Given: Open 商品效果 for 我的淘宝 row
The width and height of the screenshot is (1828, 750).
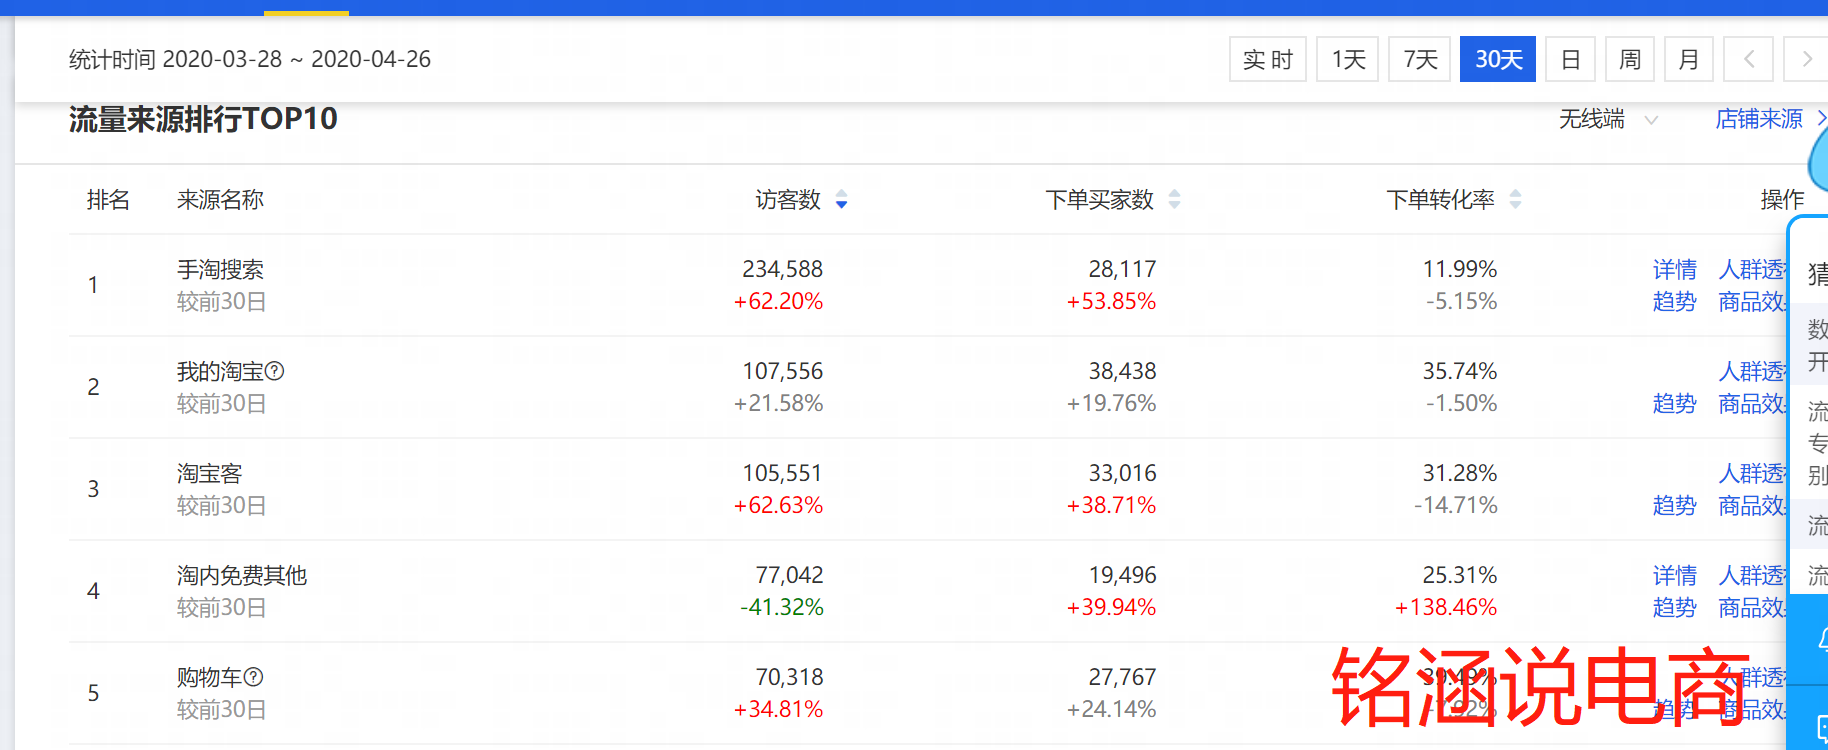Looking at the screenshot, I should tap(1752, 403).
